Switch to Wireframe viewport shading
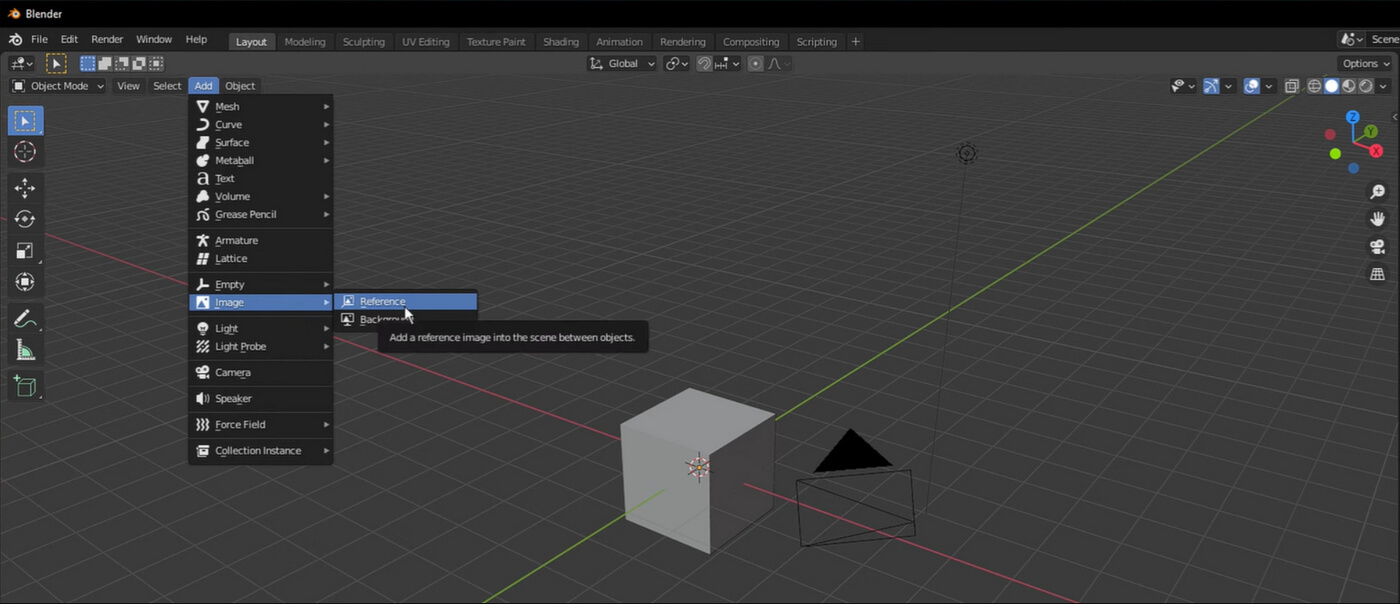This screenshot has height=604, width=1400. (x=1313, y=86)
